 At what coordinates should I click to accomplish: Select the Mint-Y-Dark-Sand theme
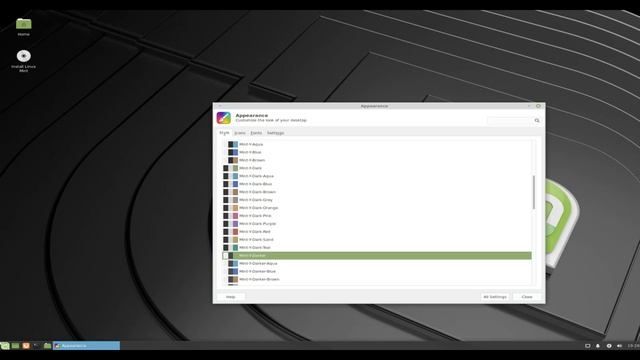pos(377,240)
